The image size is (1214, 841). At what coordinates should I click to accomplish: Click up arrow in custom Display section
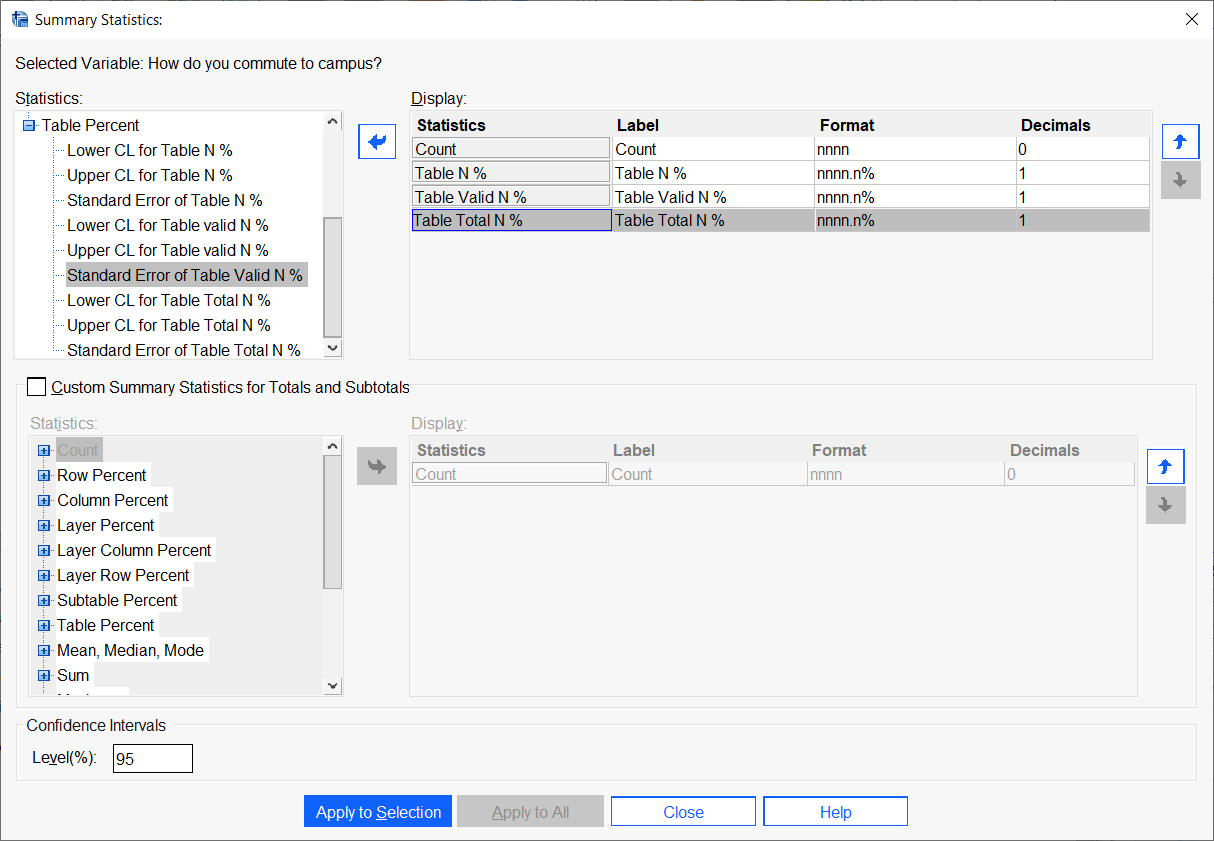coord(1165,466)
